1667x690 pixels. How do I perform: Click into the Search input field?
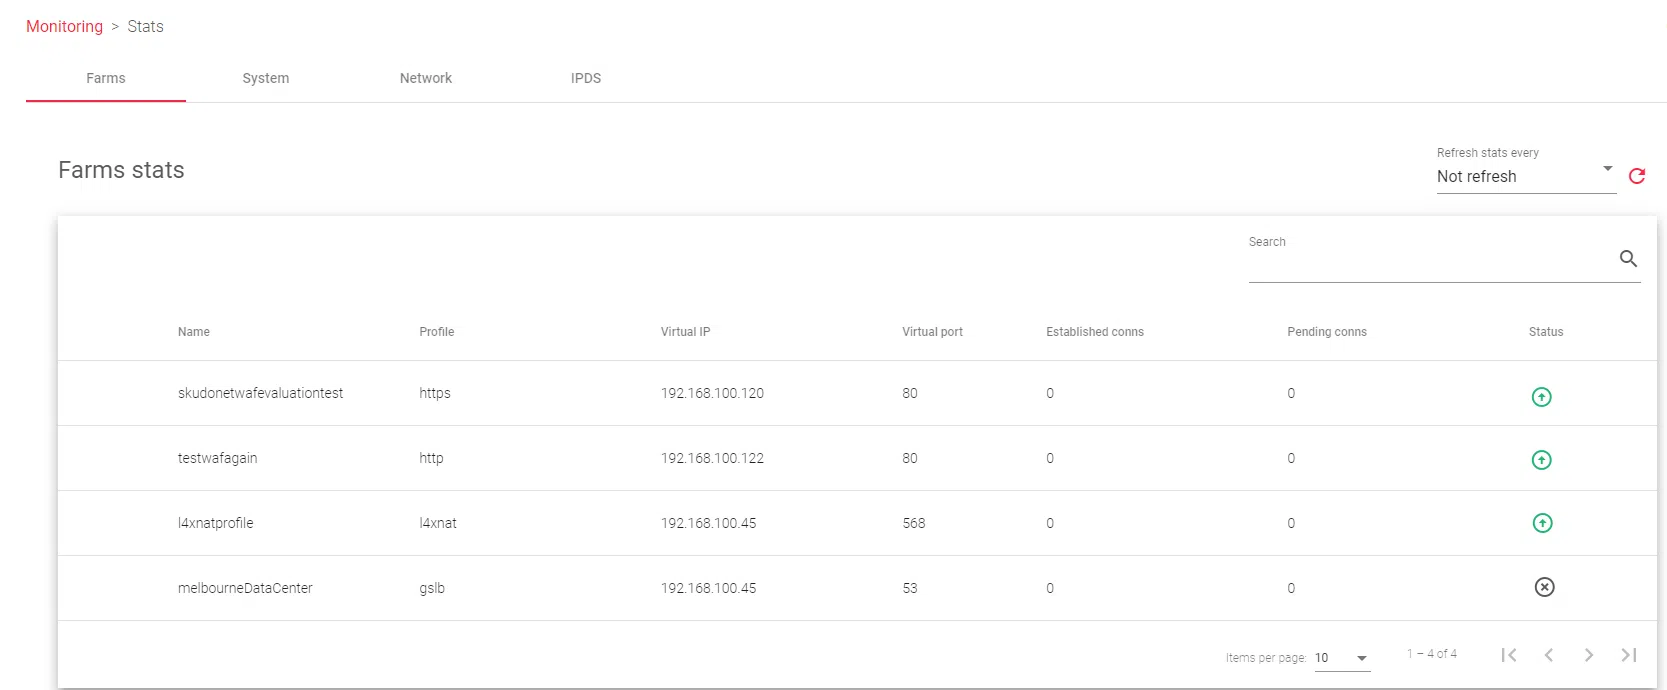click(x=1428, y=263)
